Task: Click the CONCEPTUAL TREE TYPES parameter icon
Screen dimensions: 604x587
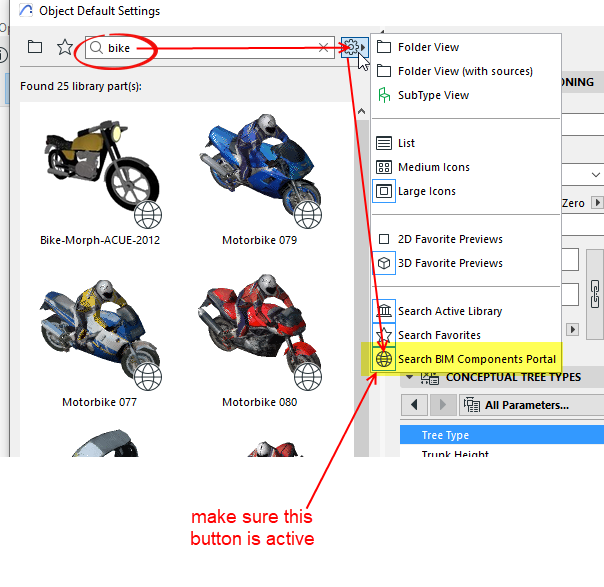Action: pyautogui.click(x=430, y=378)
